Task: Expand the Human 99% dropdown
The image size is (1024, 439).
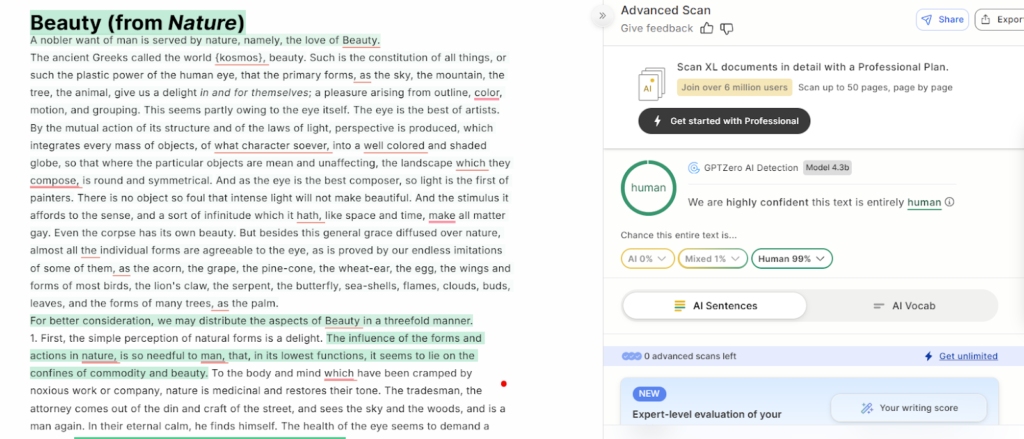Action: pos(792,259)
